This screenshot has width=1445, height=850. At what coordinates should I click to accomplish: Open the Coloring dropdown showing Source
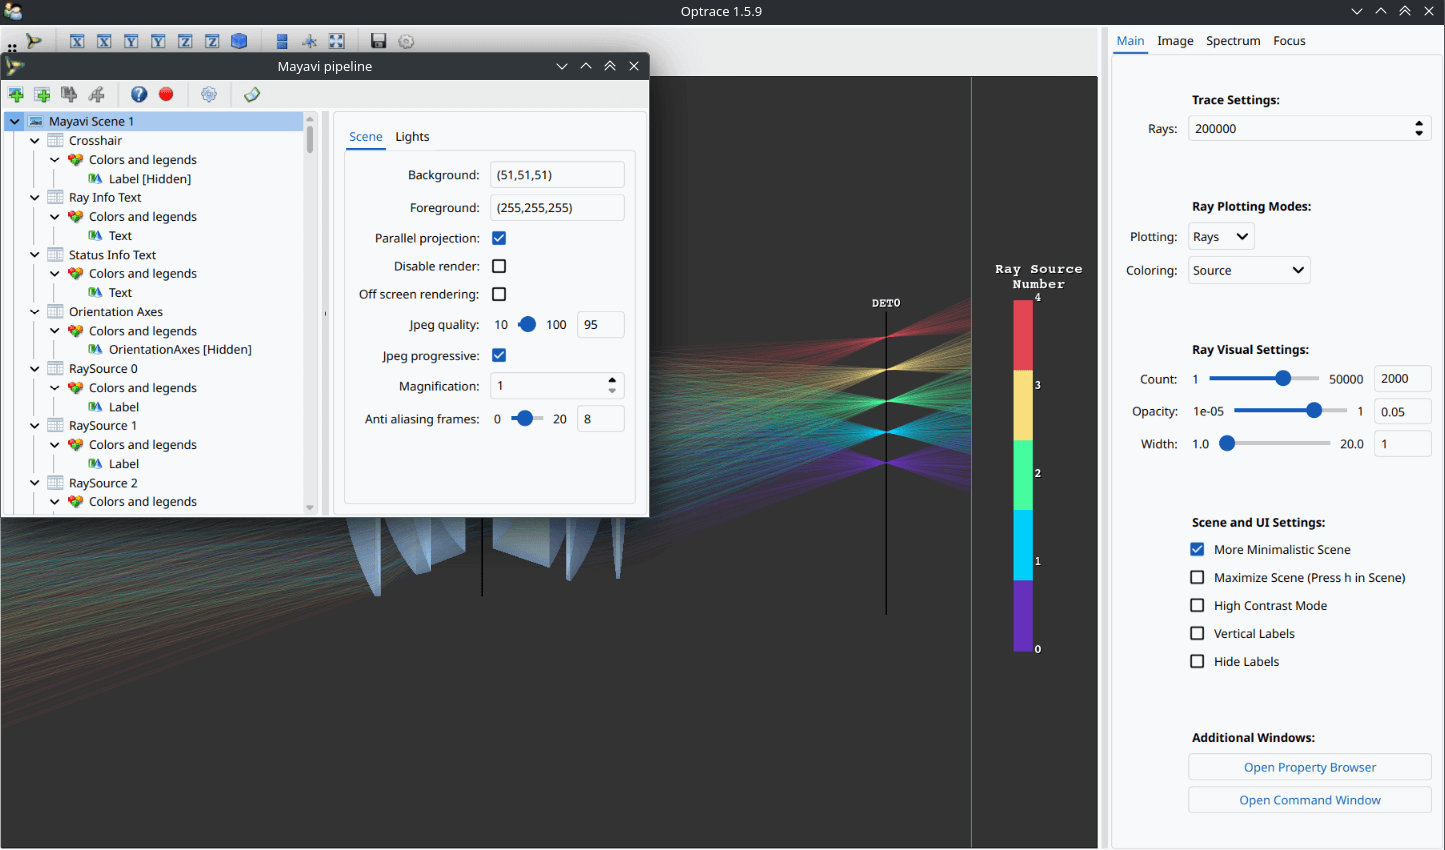(1249, 270)
